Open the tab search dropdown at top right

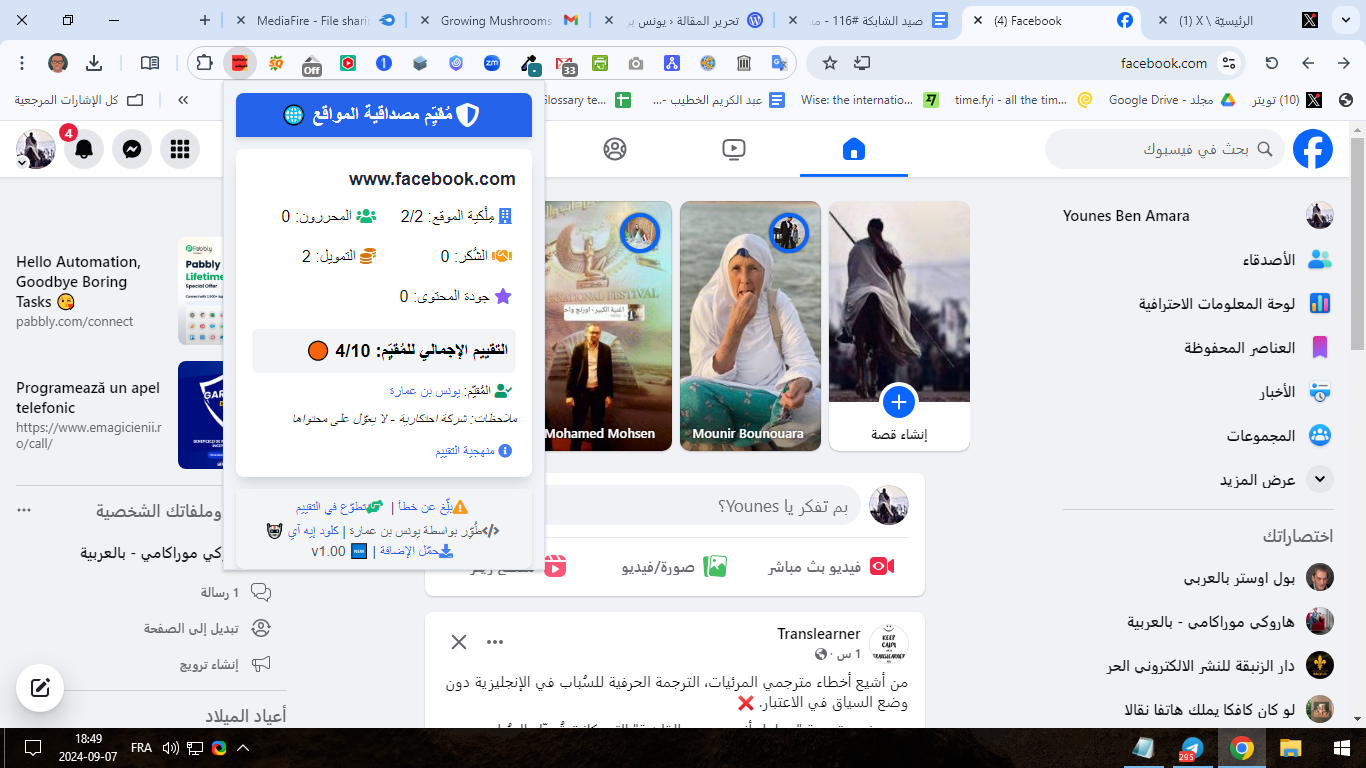tap(1344, 20)
